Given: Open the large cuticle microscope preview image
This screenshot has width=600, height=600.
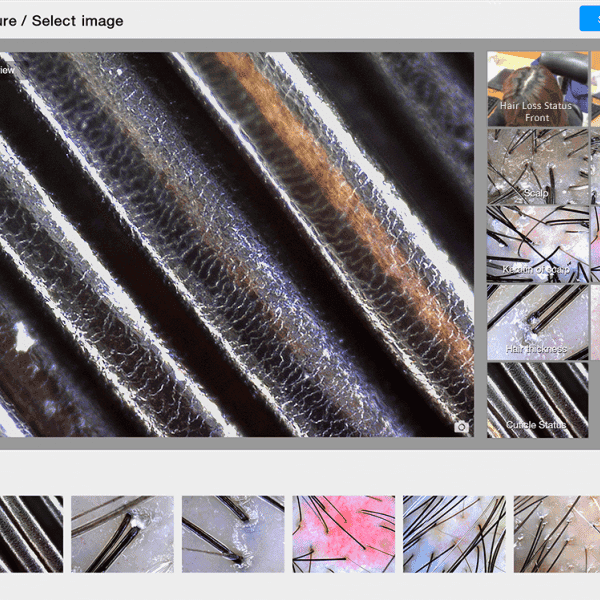Looking at the screenshot, I should (237, 245).
